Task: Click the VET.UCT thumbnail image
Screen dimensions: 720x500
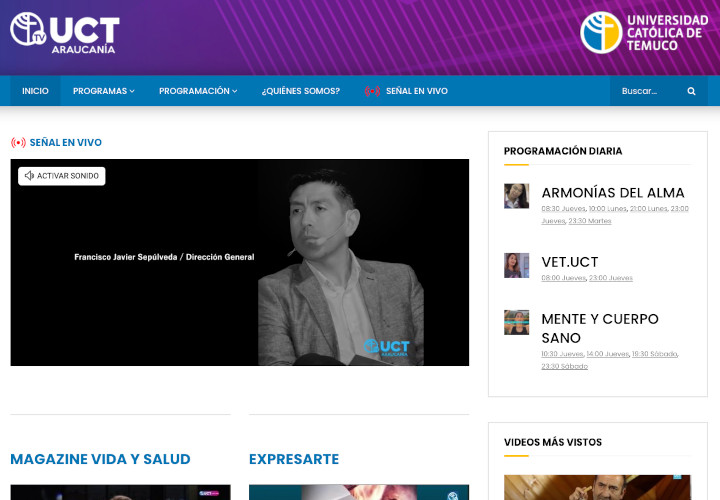Action: (517, 265)
